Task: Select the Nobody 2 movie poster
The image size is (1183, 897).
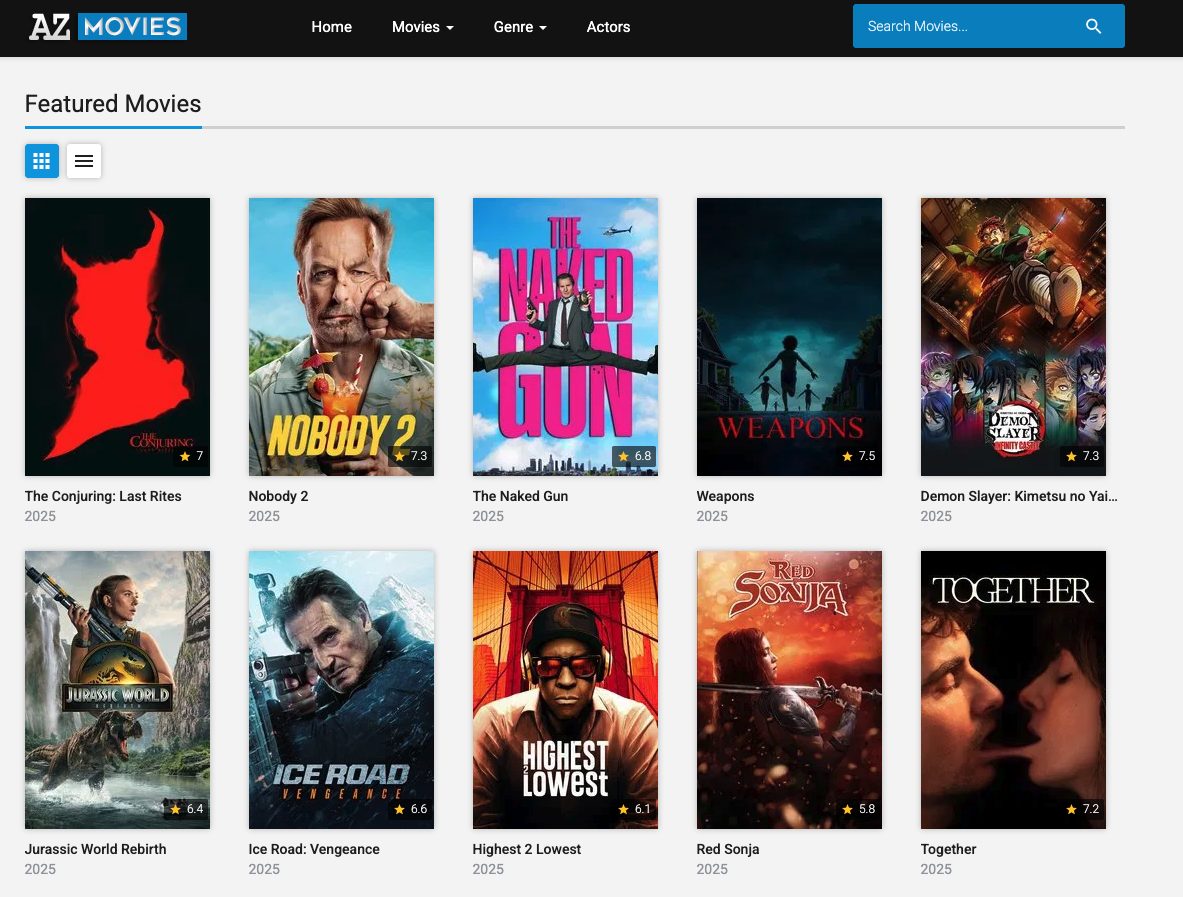Action: tap(341, 336)
